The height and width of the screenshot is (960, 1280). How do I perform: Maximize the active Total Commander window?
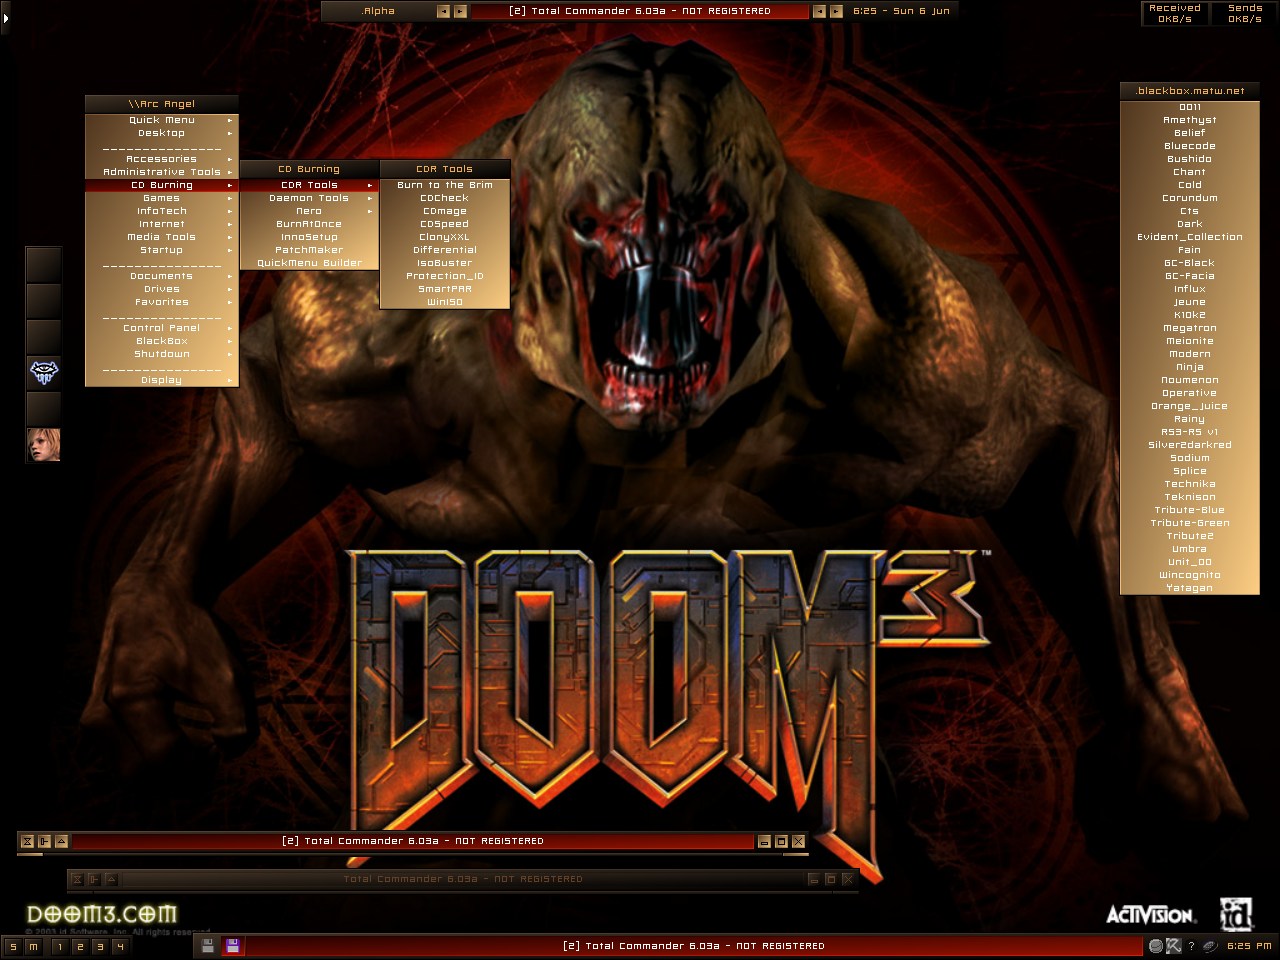(782, 841)
